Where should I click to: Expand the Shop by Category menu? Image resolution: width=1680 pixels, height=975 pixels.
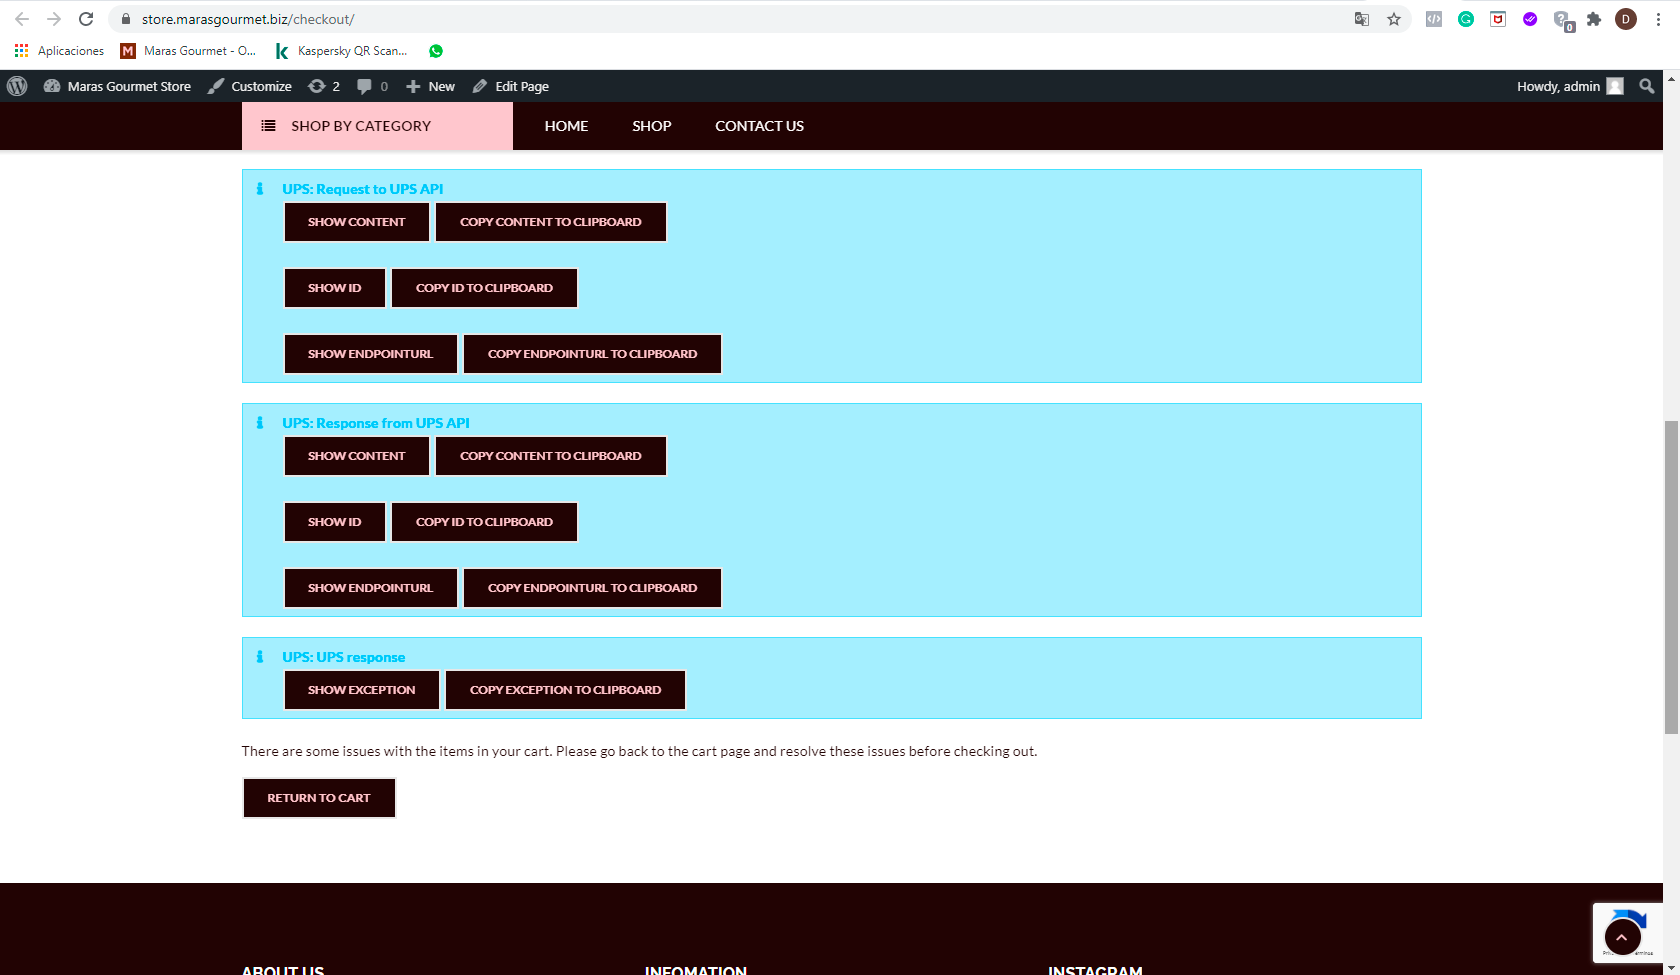[x=377, y=126]
